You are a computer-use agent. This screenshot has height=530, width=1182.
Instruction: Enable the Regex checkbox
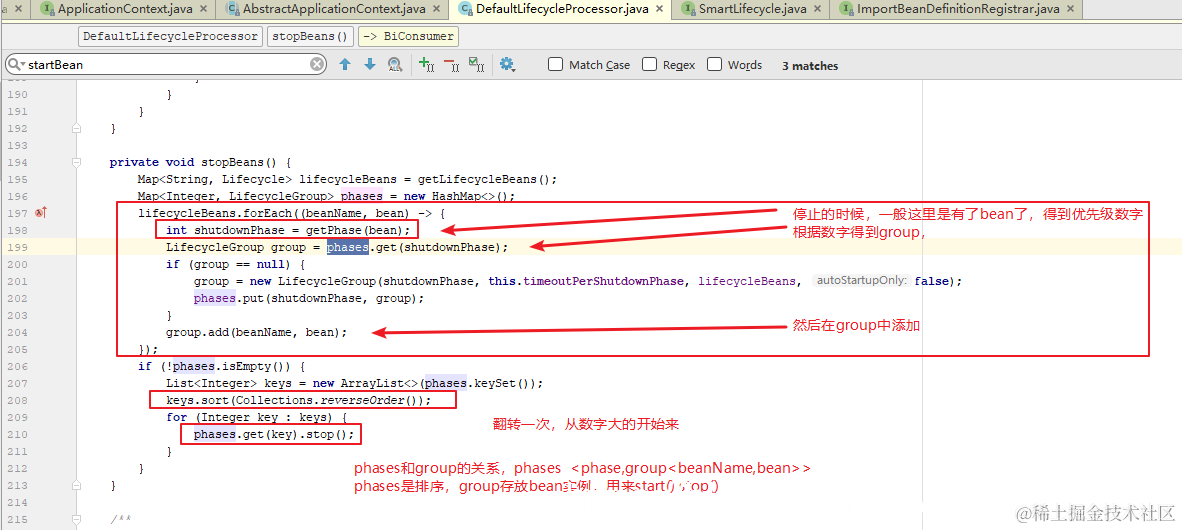pos(650,65)
